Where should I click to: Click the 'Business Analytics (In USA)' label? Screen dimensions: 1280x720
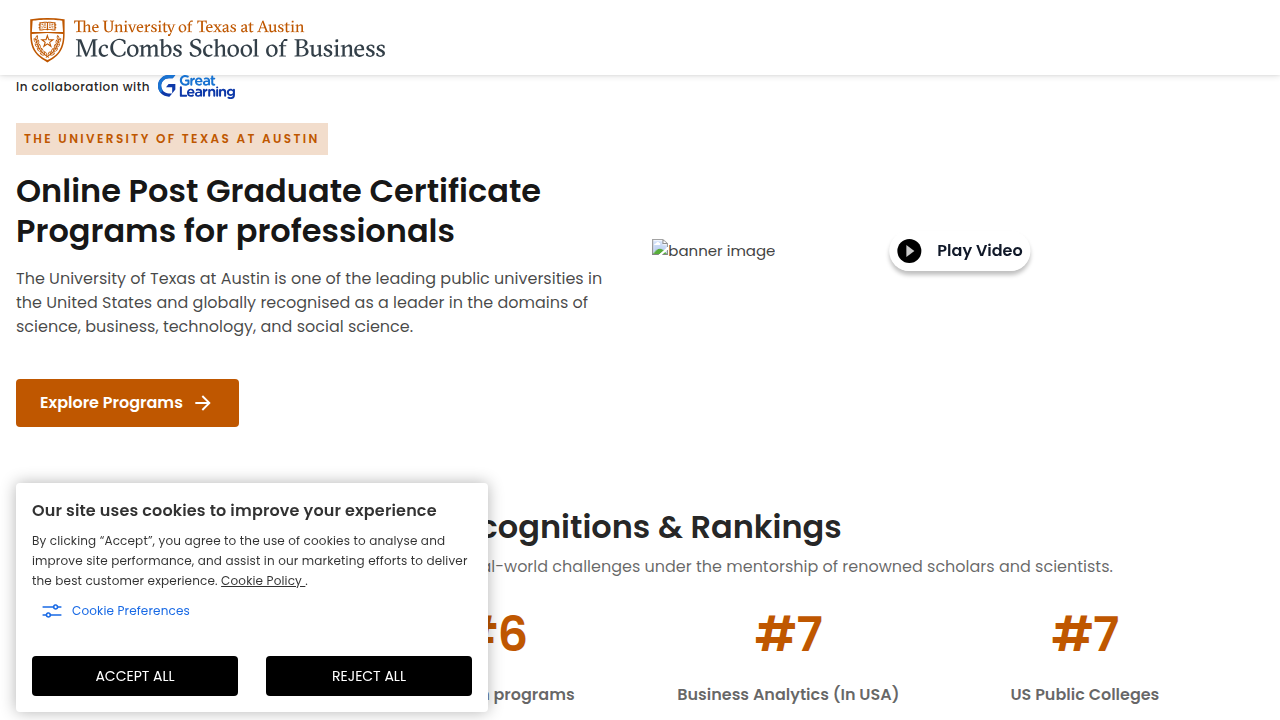[x=788, y=694]
